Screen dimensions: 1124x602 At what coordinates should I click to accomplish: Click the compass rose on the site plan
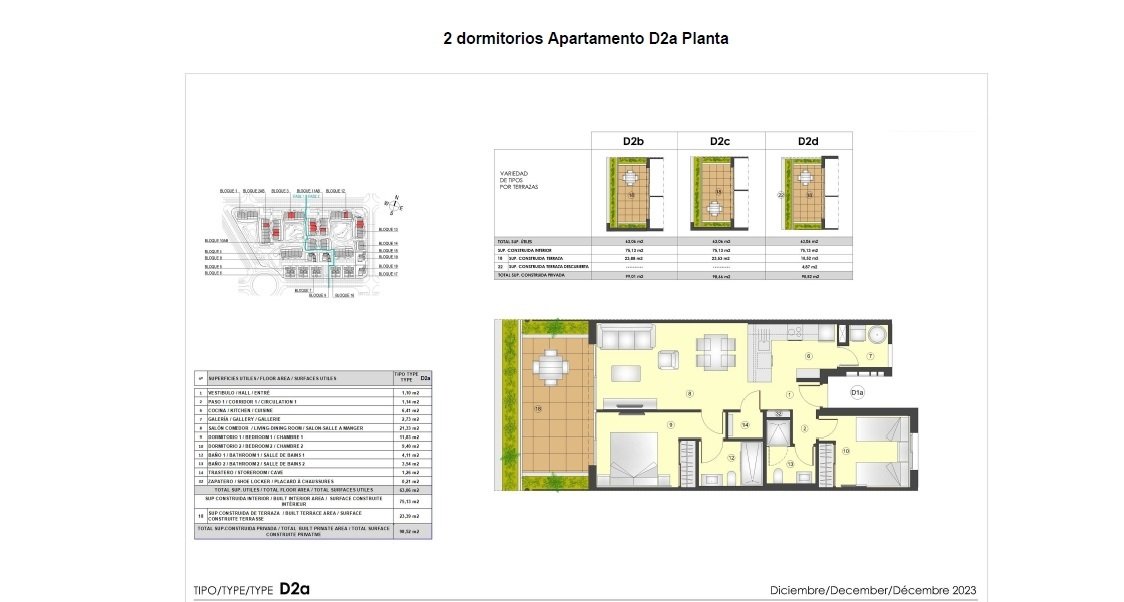pyautogui.click(x=396, y=204)
